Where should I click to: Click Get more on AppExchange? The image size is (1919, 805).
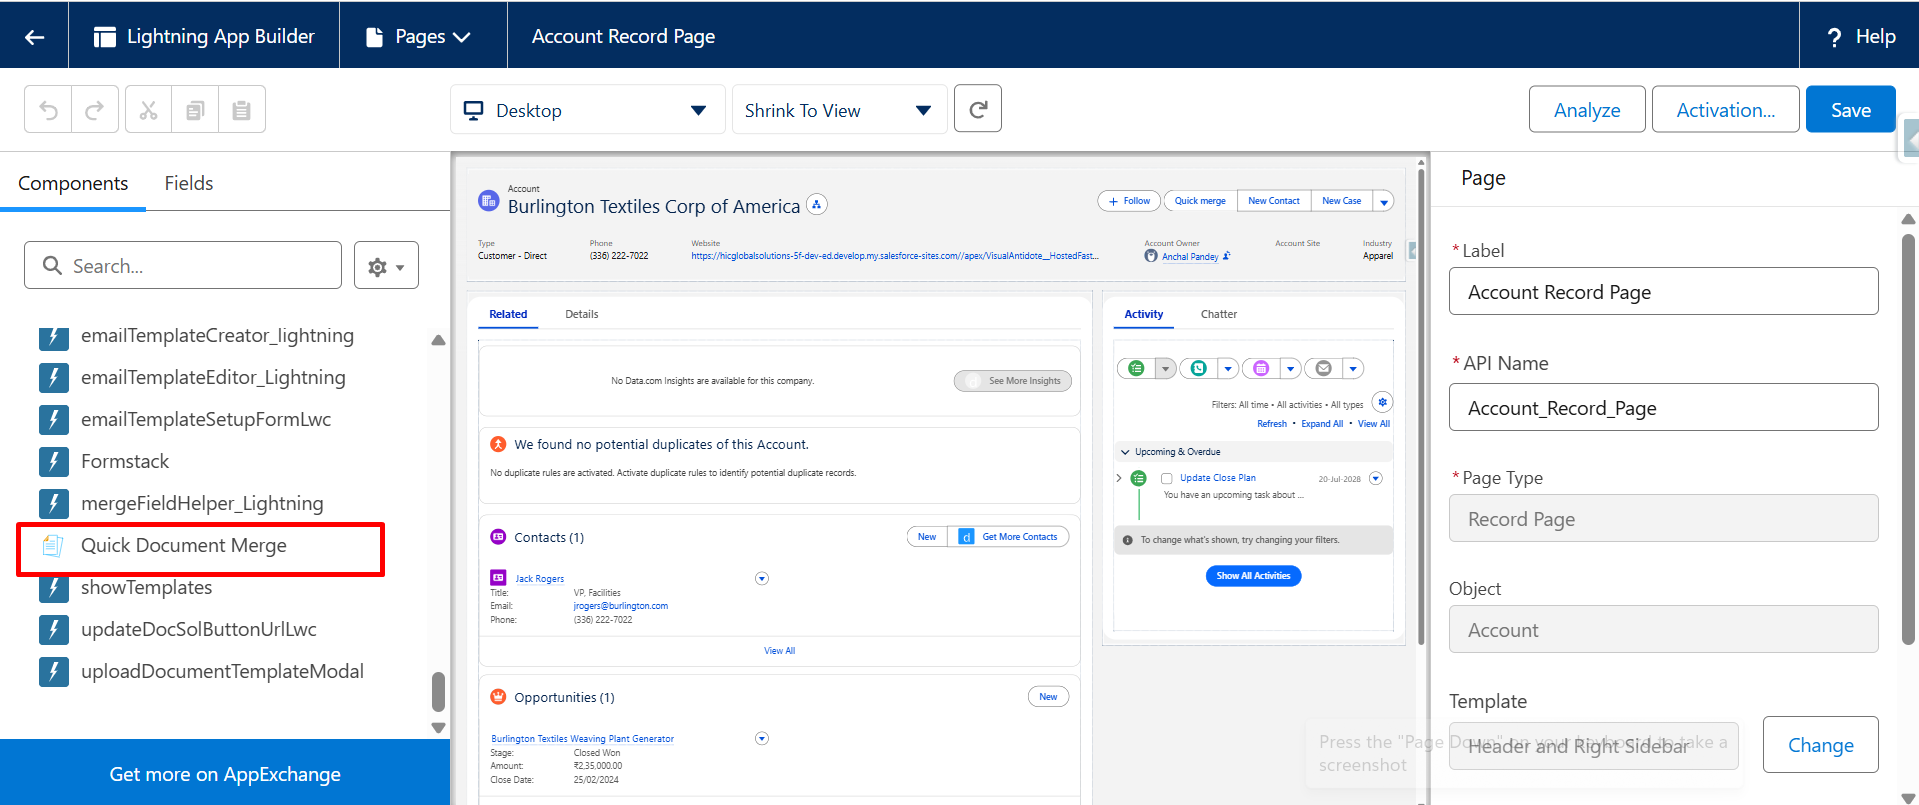pos(225,774)
